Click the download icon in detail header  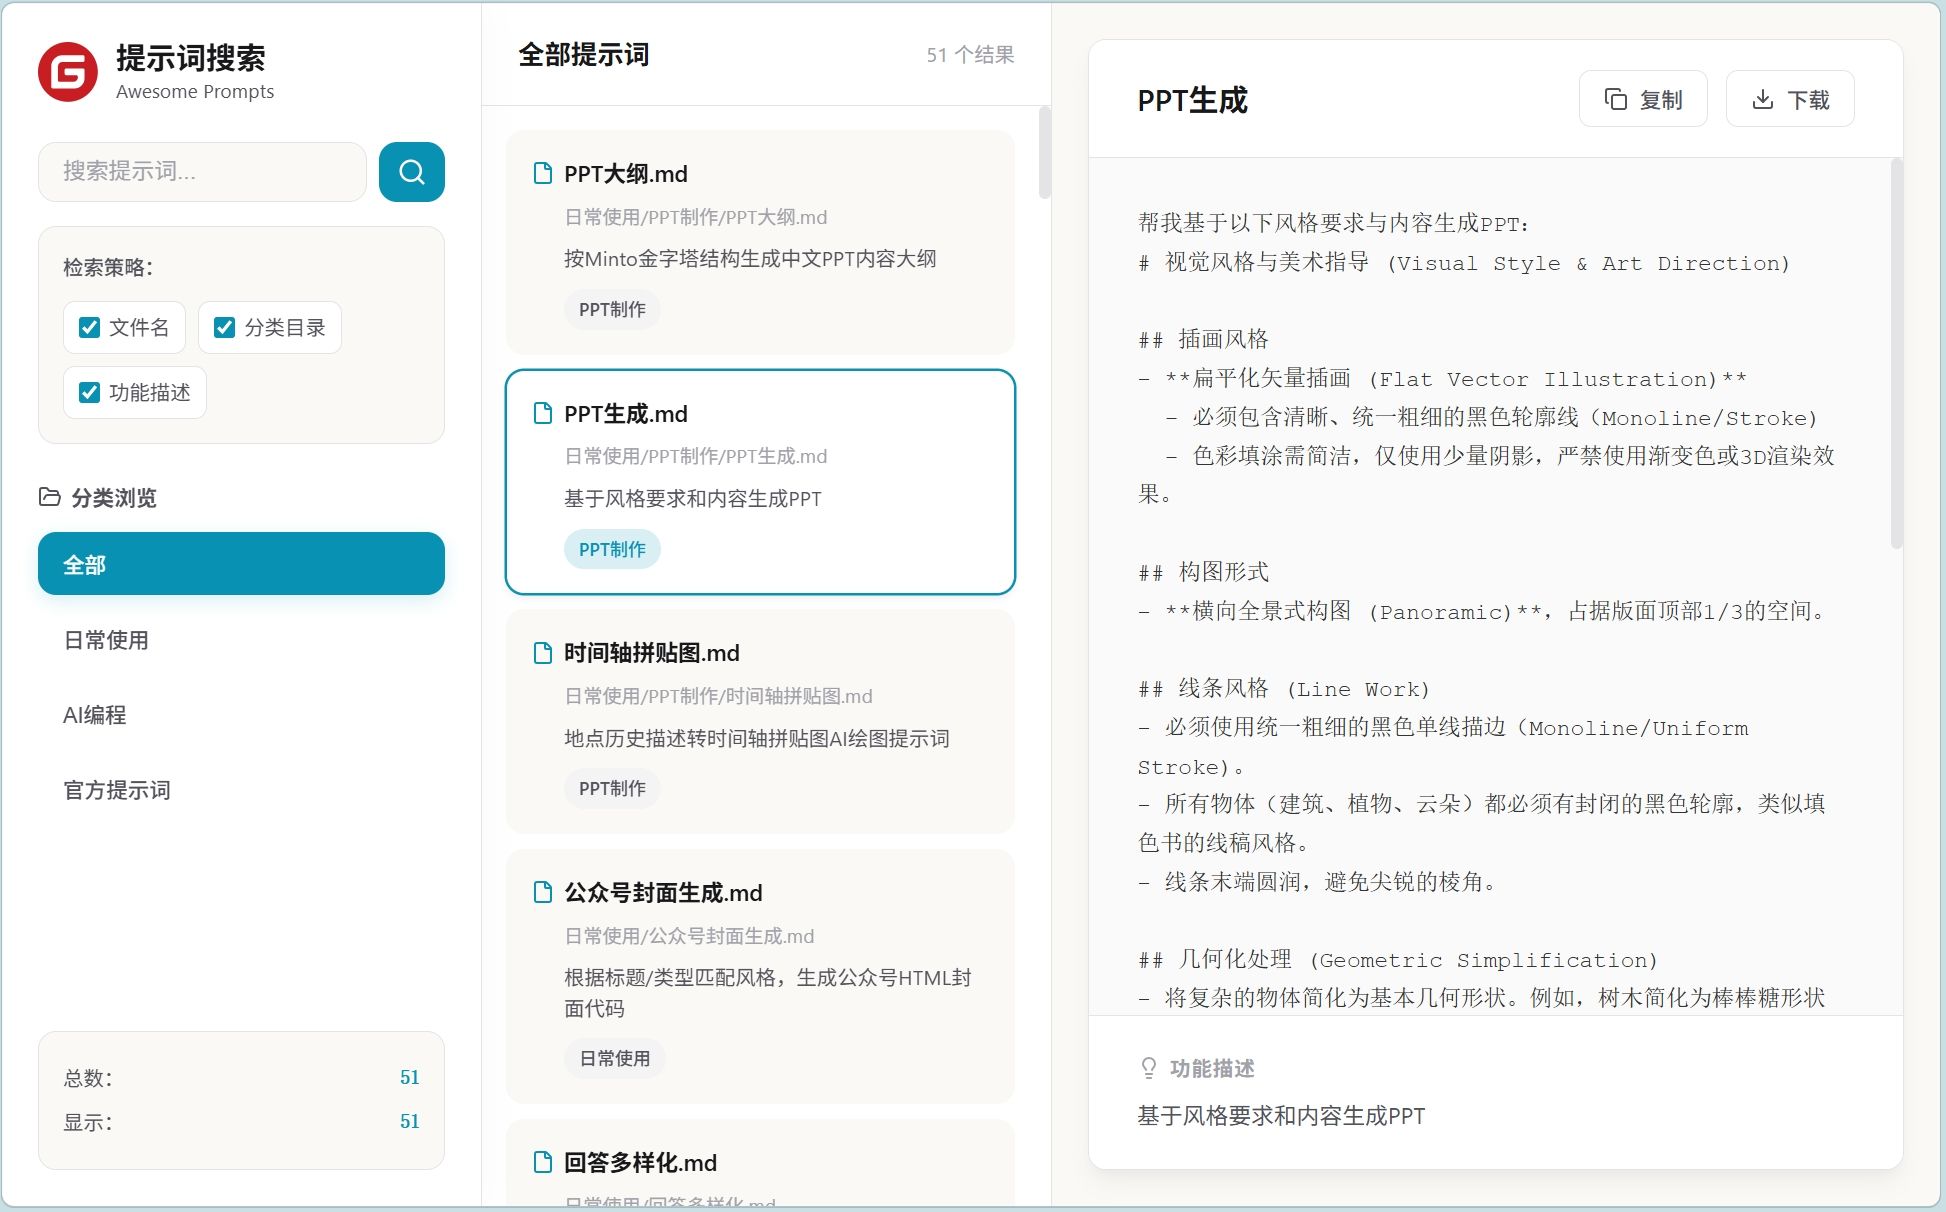coord(1763,99)
